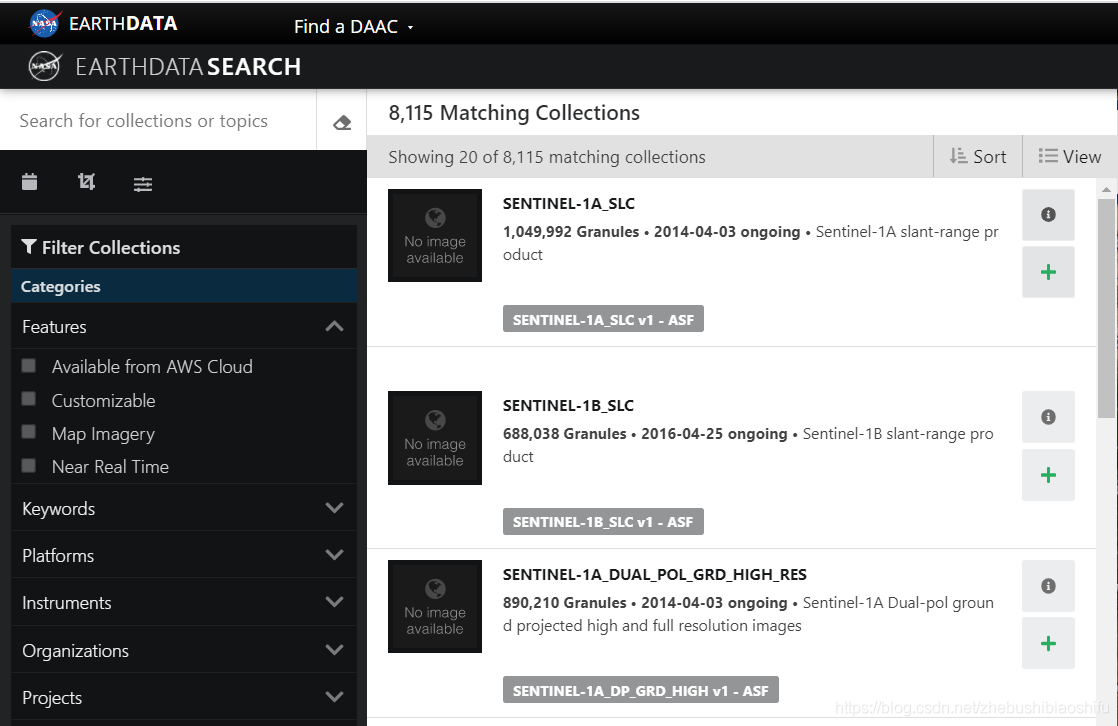The height and width of the screenshot is (726, 1118).
Task: Open the View options button
Action: (1069, 157)
